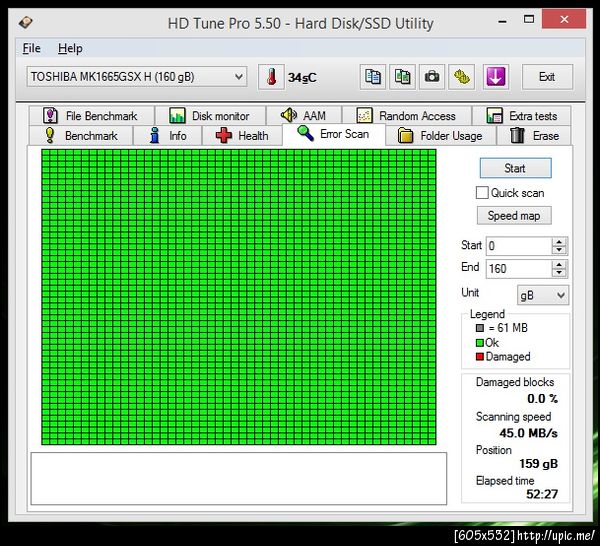
Task: Decrease the Start value with down arrow
Action: pyautogui.click(x=559, y=250)
